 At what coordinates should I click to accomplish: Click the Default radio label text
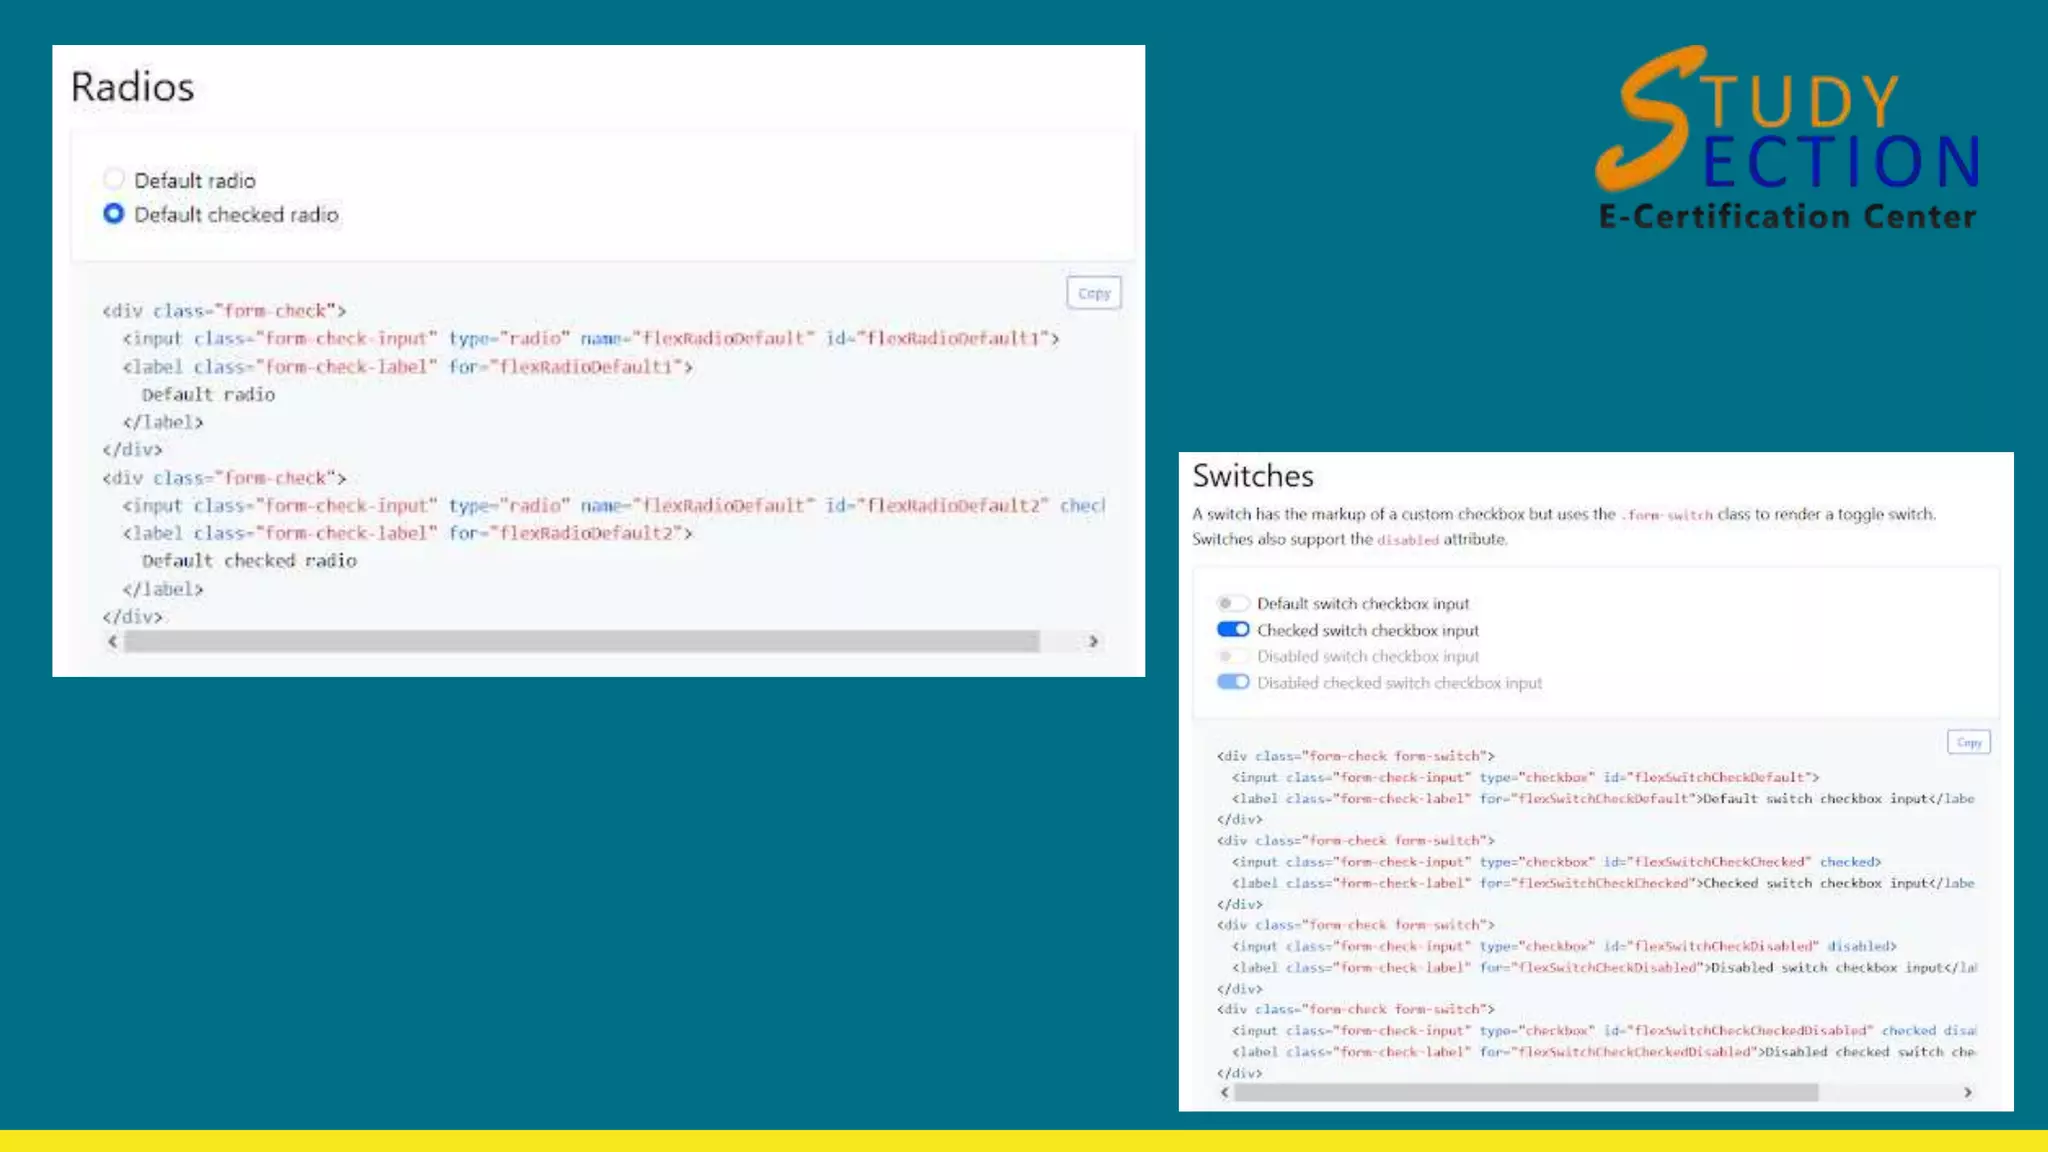tap(195, 181)
